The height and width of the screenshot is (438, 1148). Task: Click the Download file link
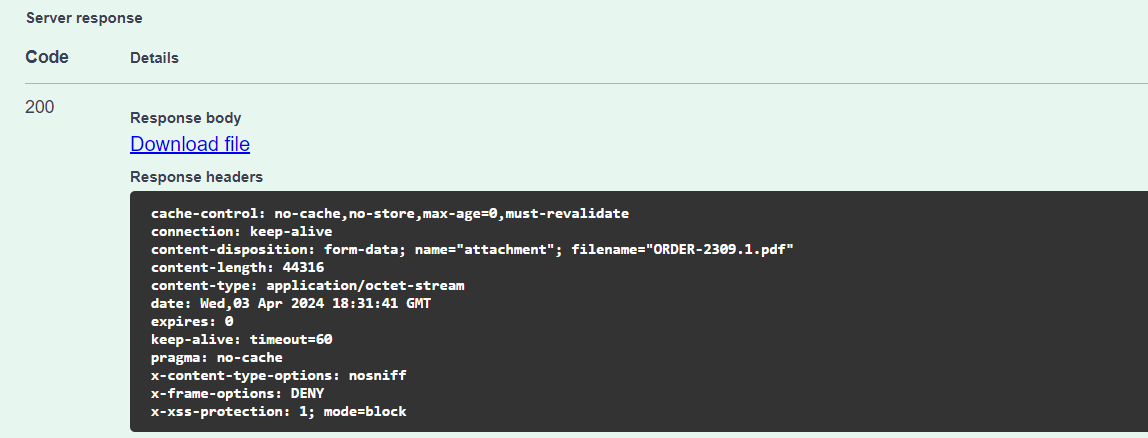point(190,145)
